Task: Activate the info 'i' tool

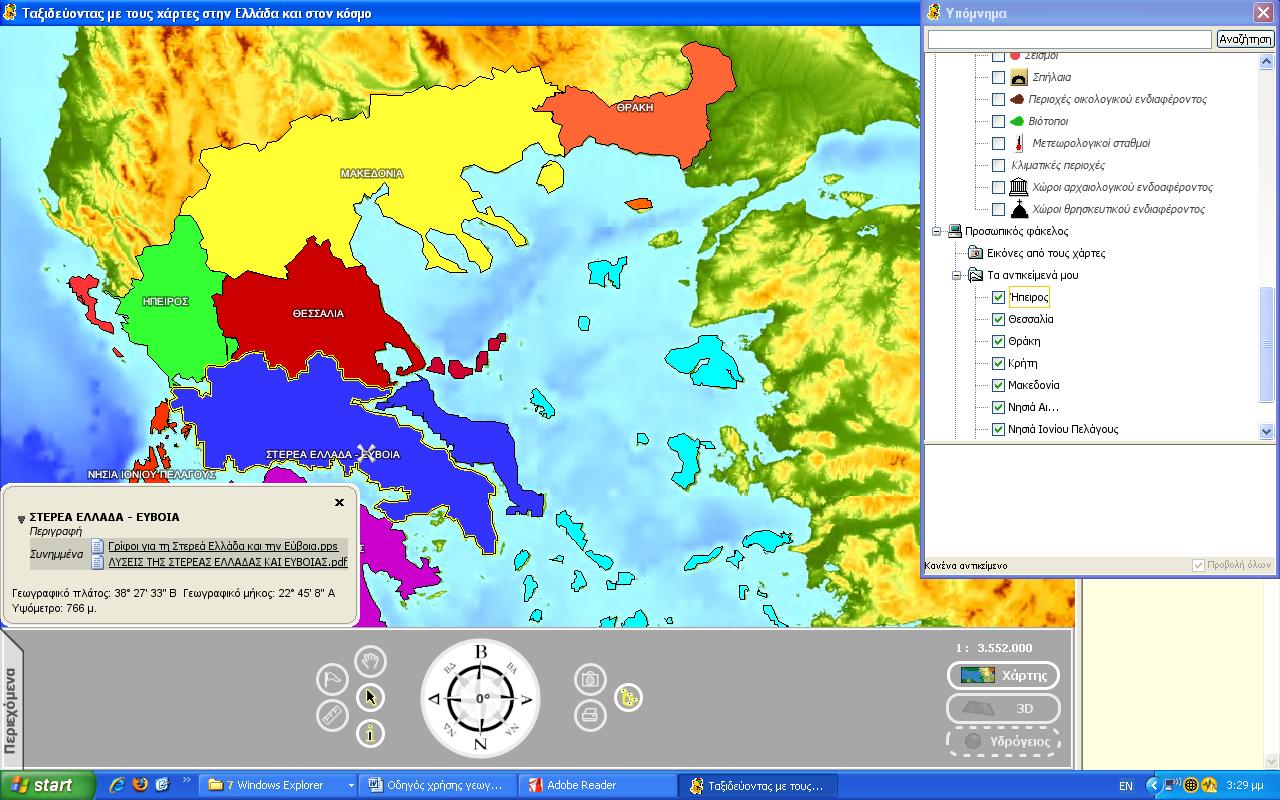Action: [371, 734]
